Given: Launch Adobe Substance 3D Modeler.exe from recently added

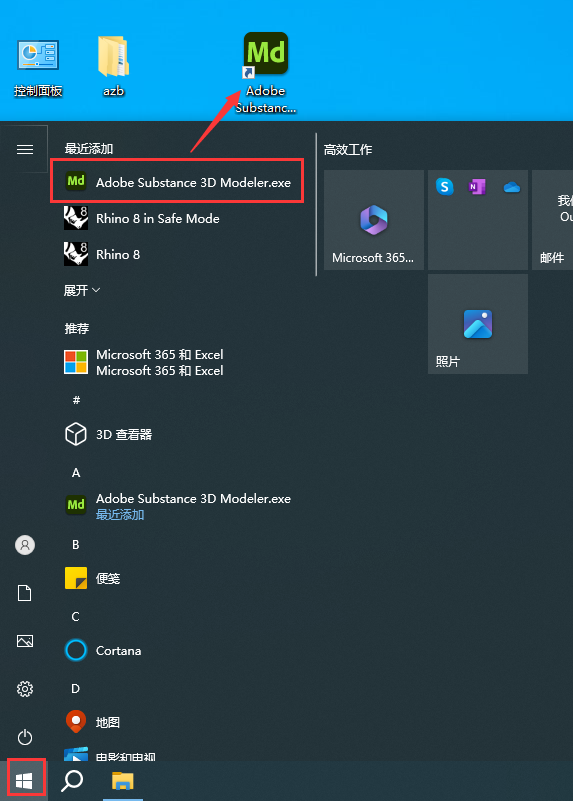Looking at the screenshot, I should [177, 181].
